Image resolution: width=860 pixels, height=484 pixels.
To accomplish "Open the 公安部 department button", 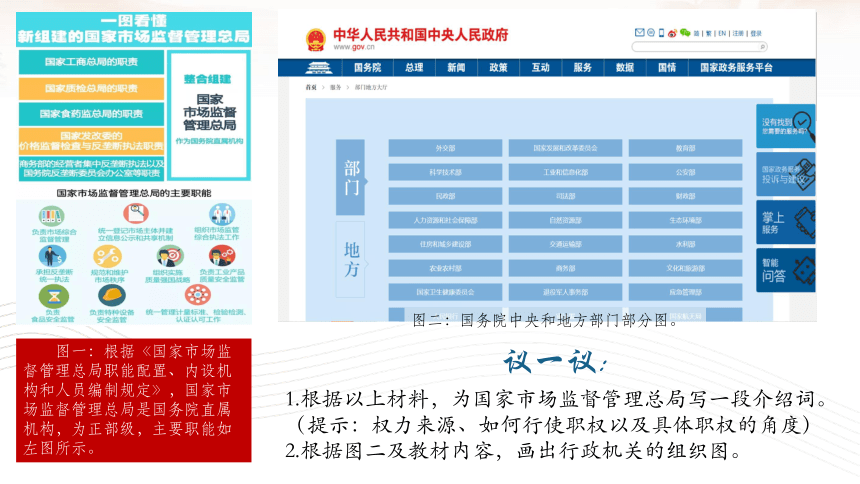I will [686, 172].
